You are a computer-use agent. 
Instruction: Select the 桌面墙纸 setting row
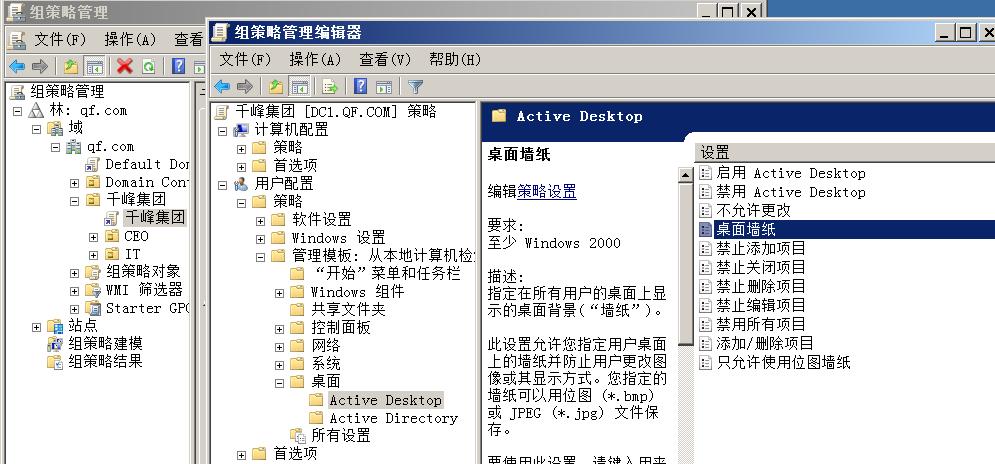[845, 229]
